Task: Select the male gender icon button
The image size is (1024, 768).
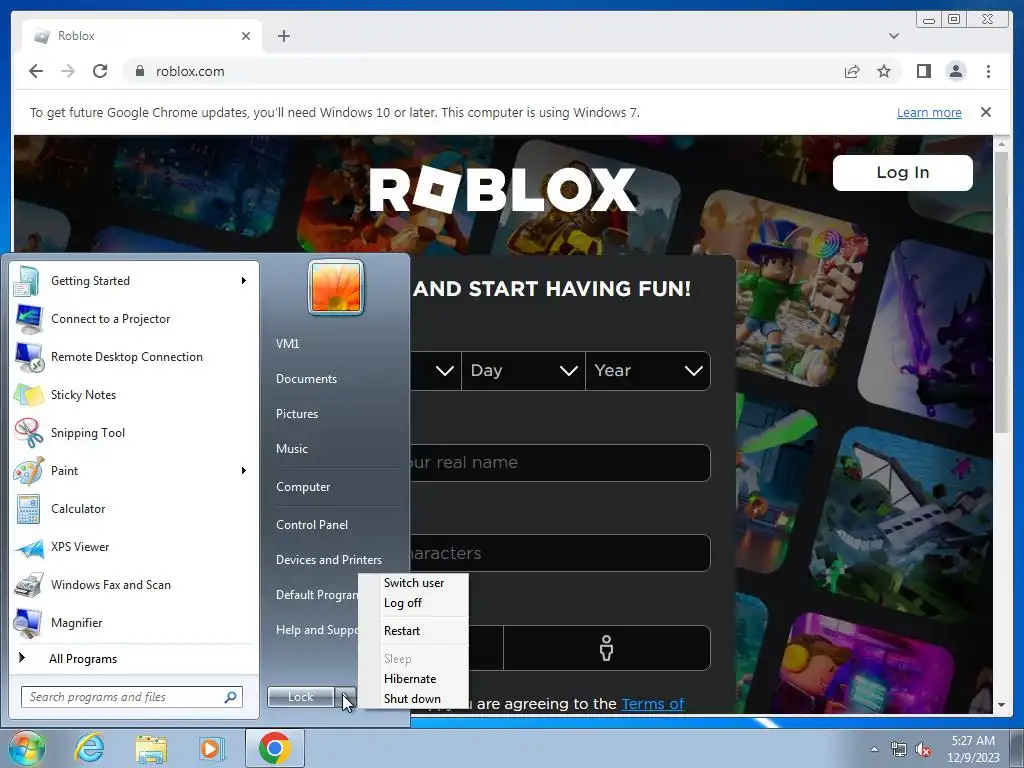Action: click(x=607, y=648)
